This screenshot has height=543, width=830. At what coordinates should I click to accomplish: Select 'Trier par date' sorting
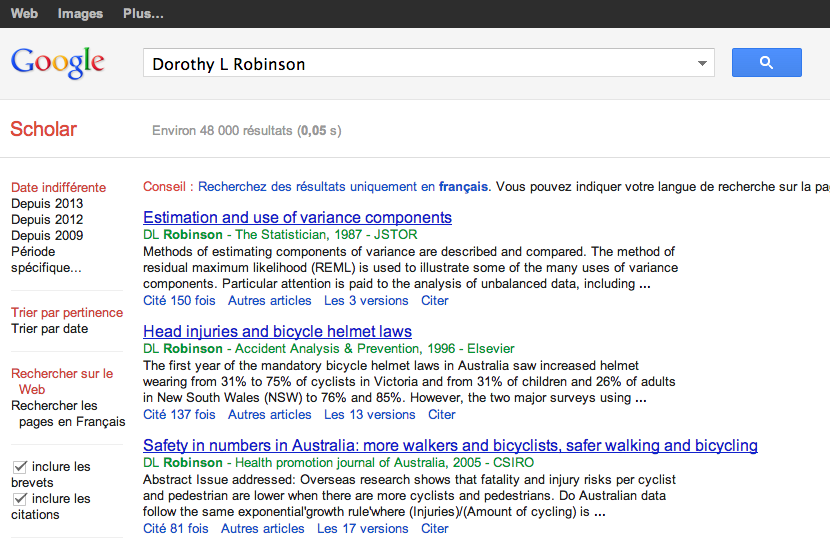coord(50,328)
